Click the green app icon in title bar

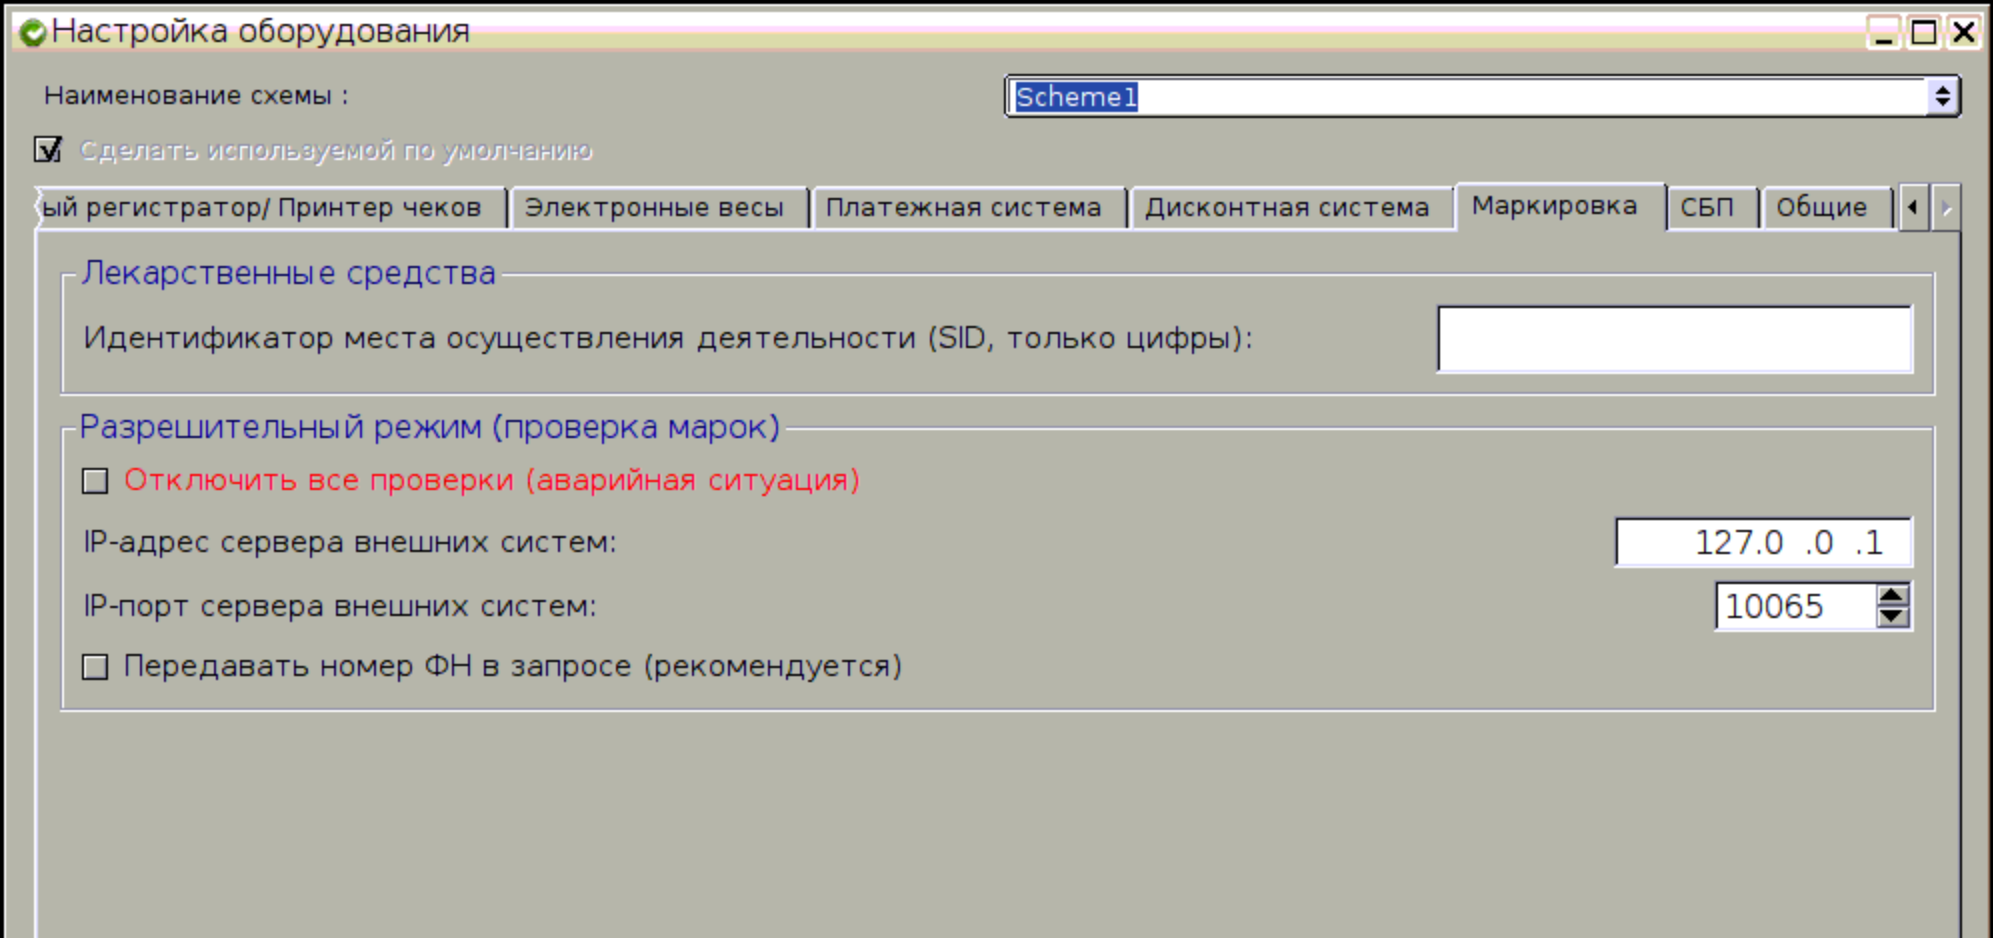[33, 32]
